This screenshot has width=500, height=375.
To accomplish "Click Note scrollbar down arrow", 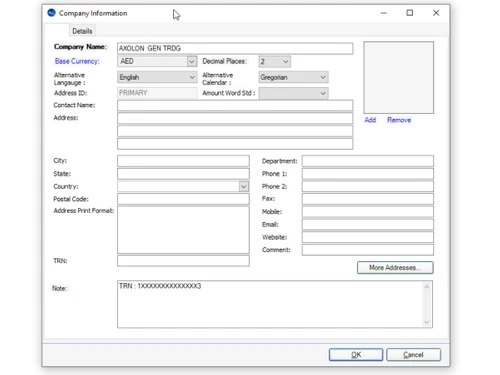I will click(x=427, y=322).
